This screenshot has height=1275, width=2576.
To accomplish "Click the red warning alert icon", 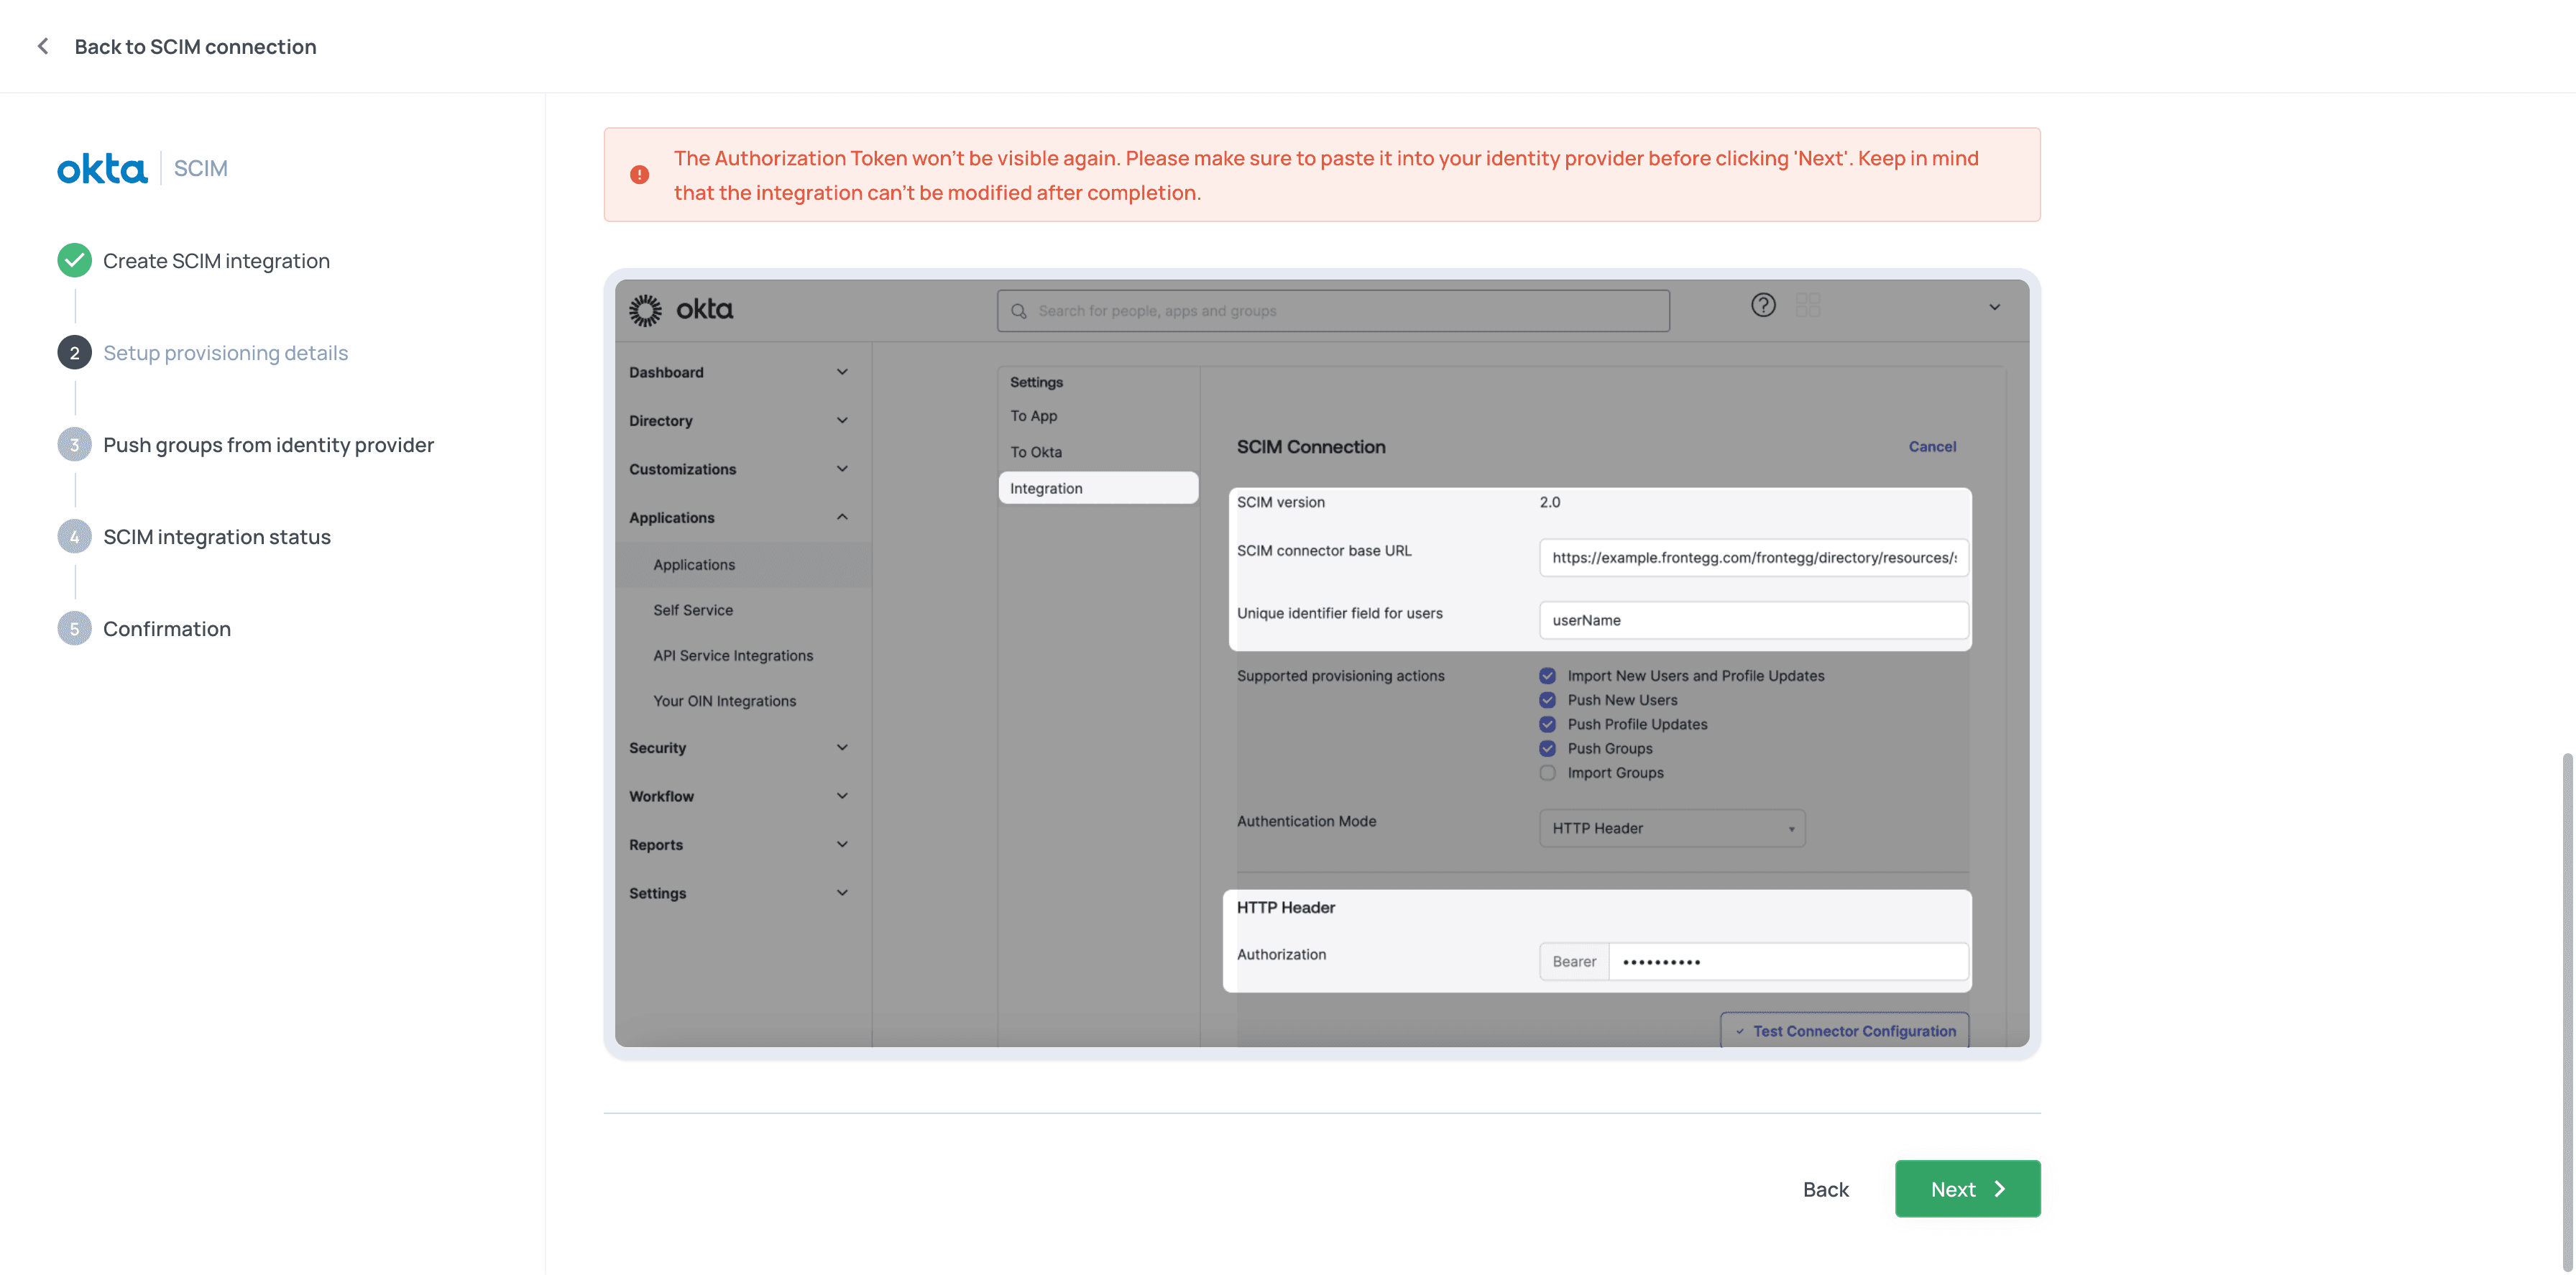I will point(639,175).
